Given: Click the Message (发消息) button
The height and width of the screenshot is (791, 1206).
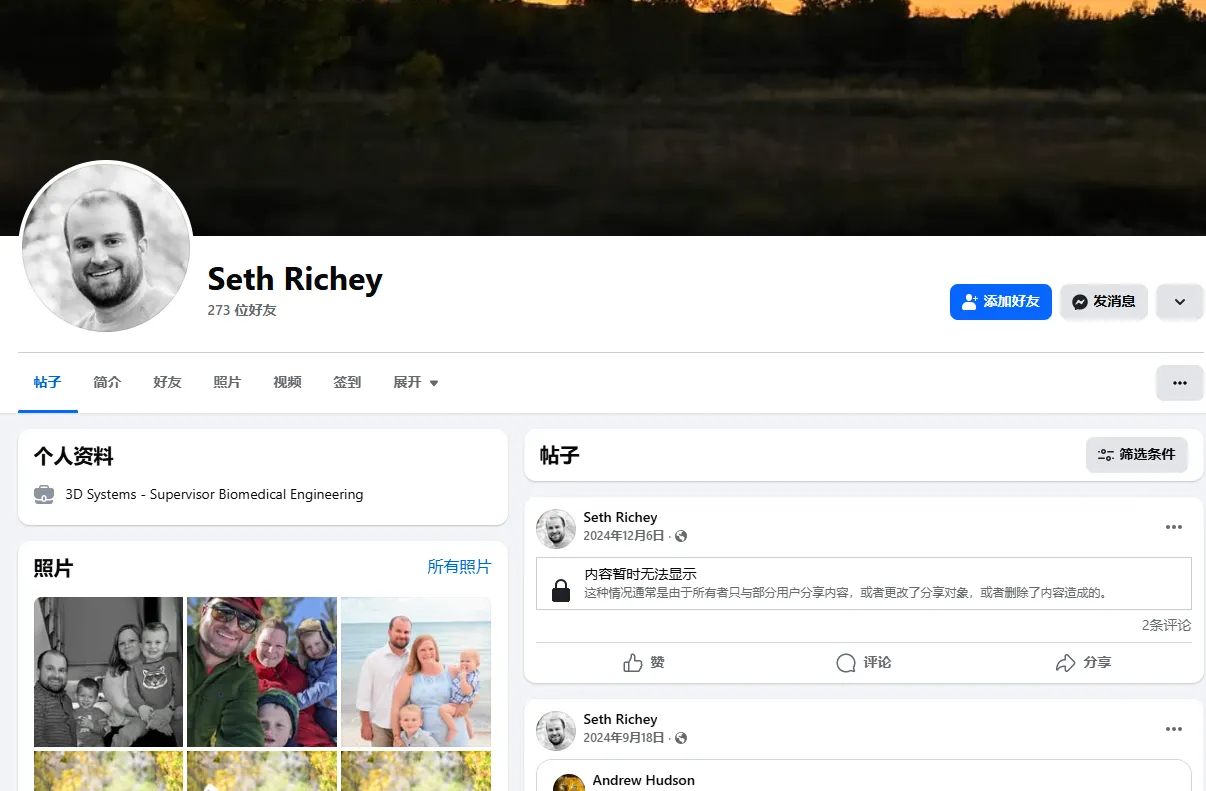Looking at the screenshot, I should [x=1104, y=302].
